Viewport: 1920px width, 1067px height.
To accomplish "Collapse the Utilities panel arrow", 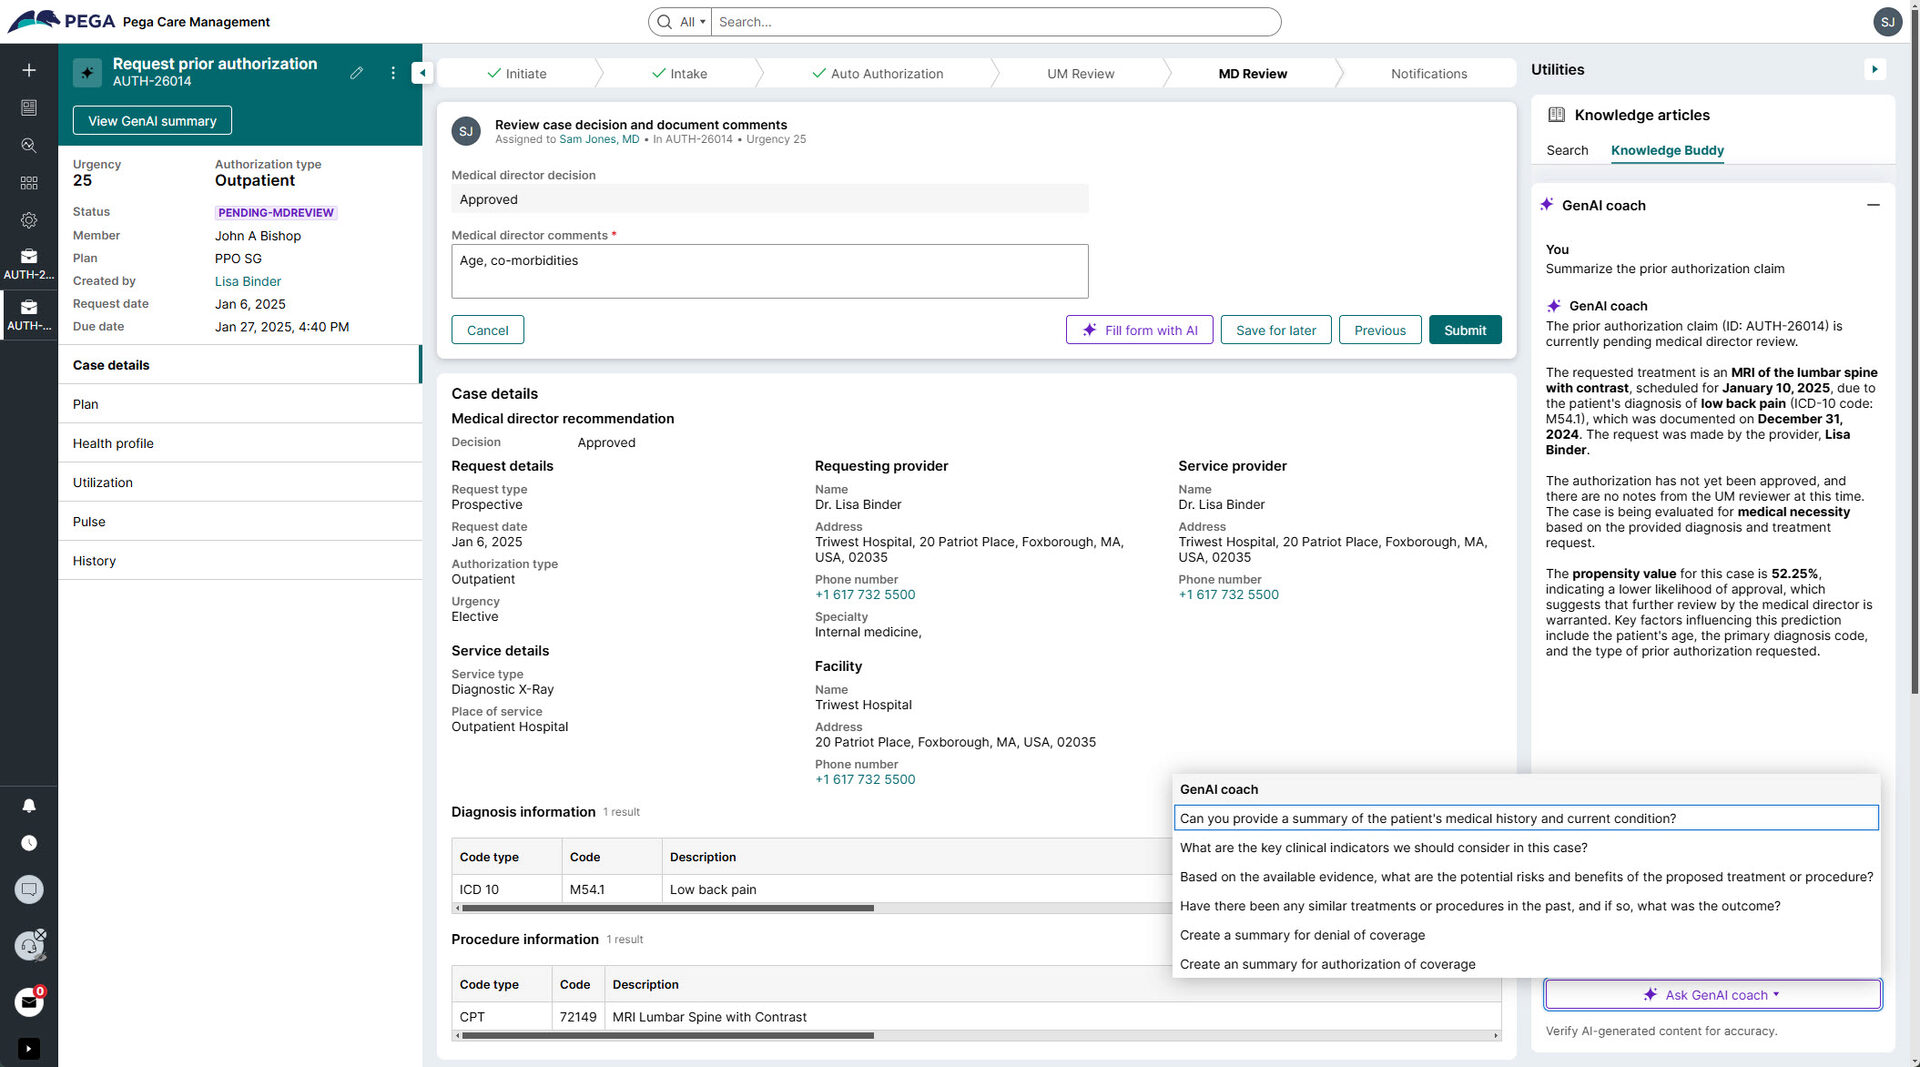I will pos(1875,69).
